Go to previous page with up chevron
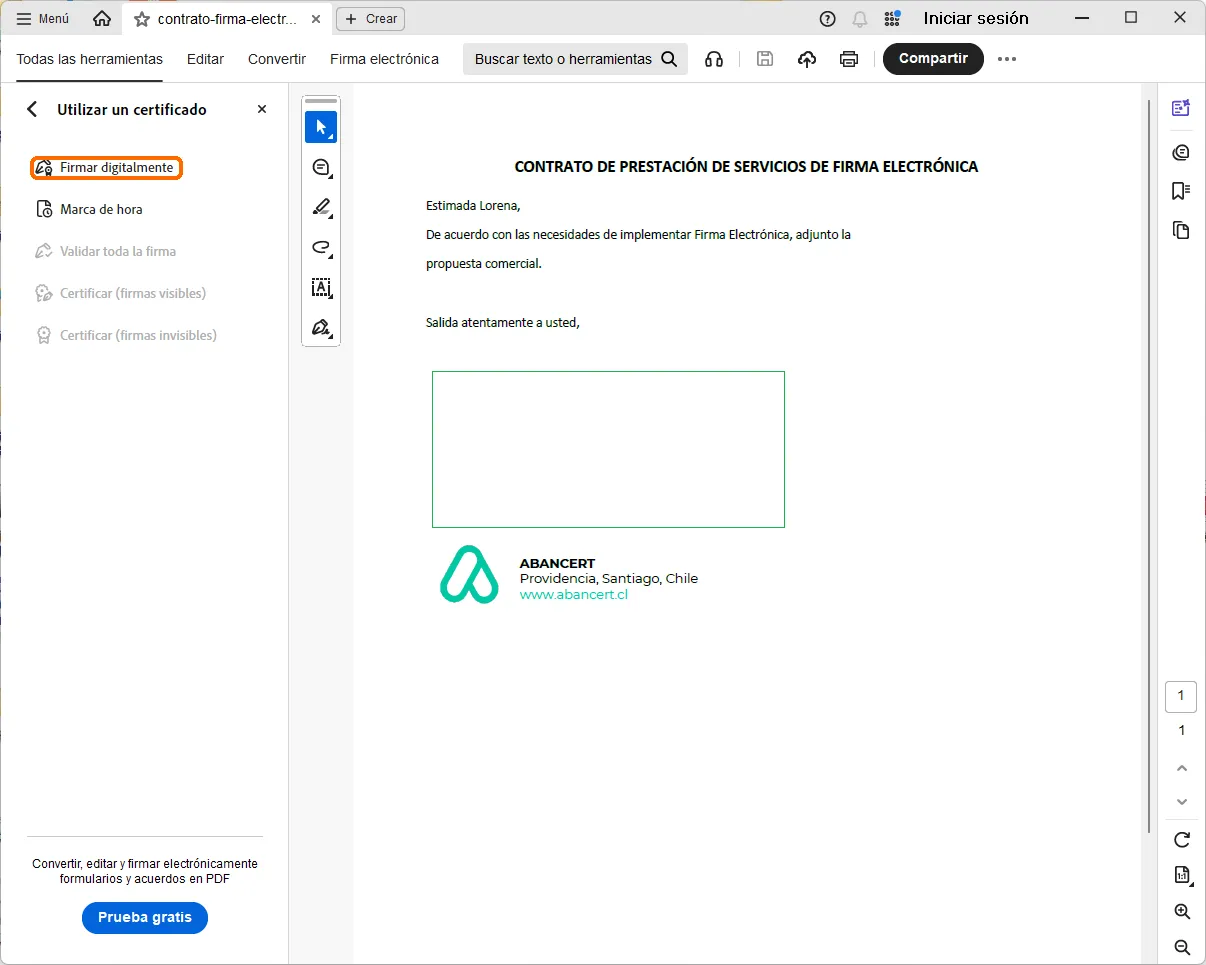This screenshot has width=1206, height=965. pos(1182,768)
